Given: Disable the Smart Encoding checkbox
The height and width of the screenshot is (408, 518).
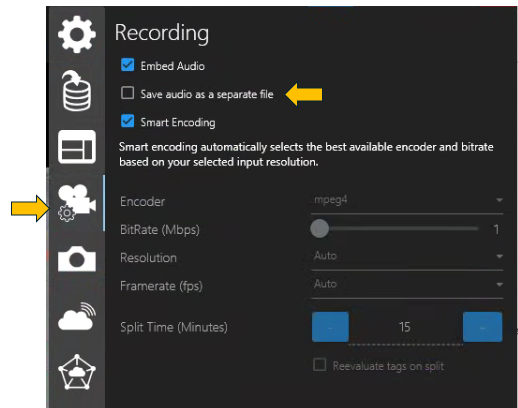Looking at the screenshot, I should pos(128,121).
